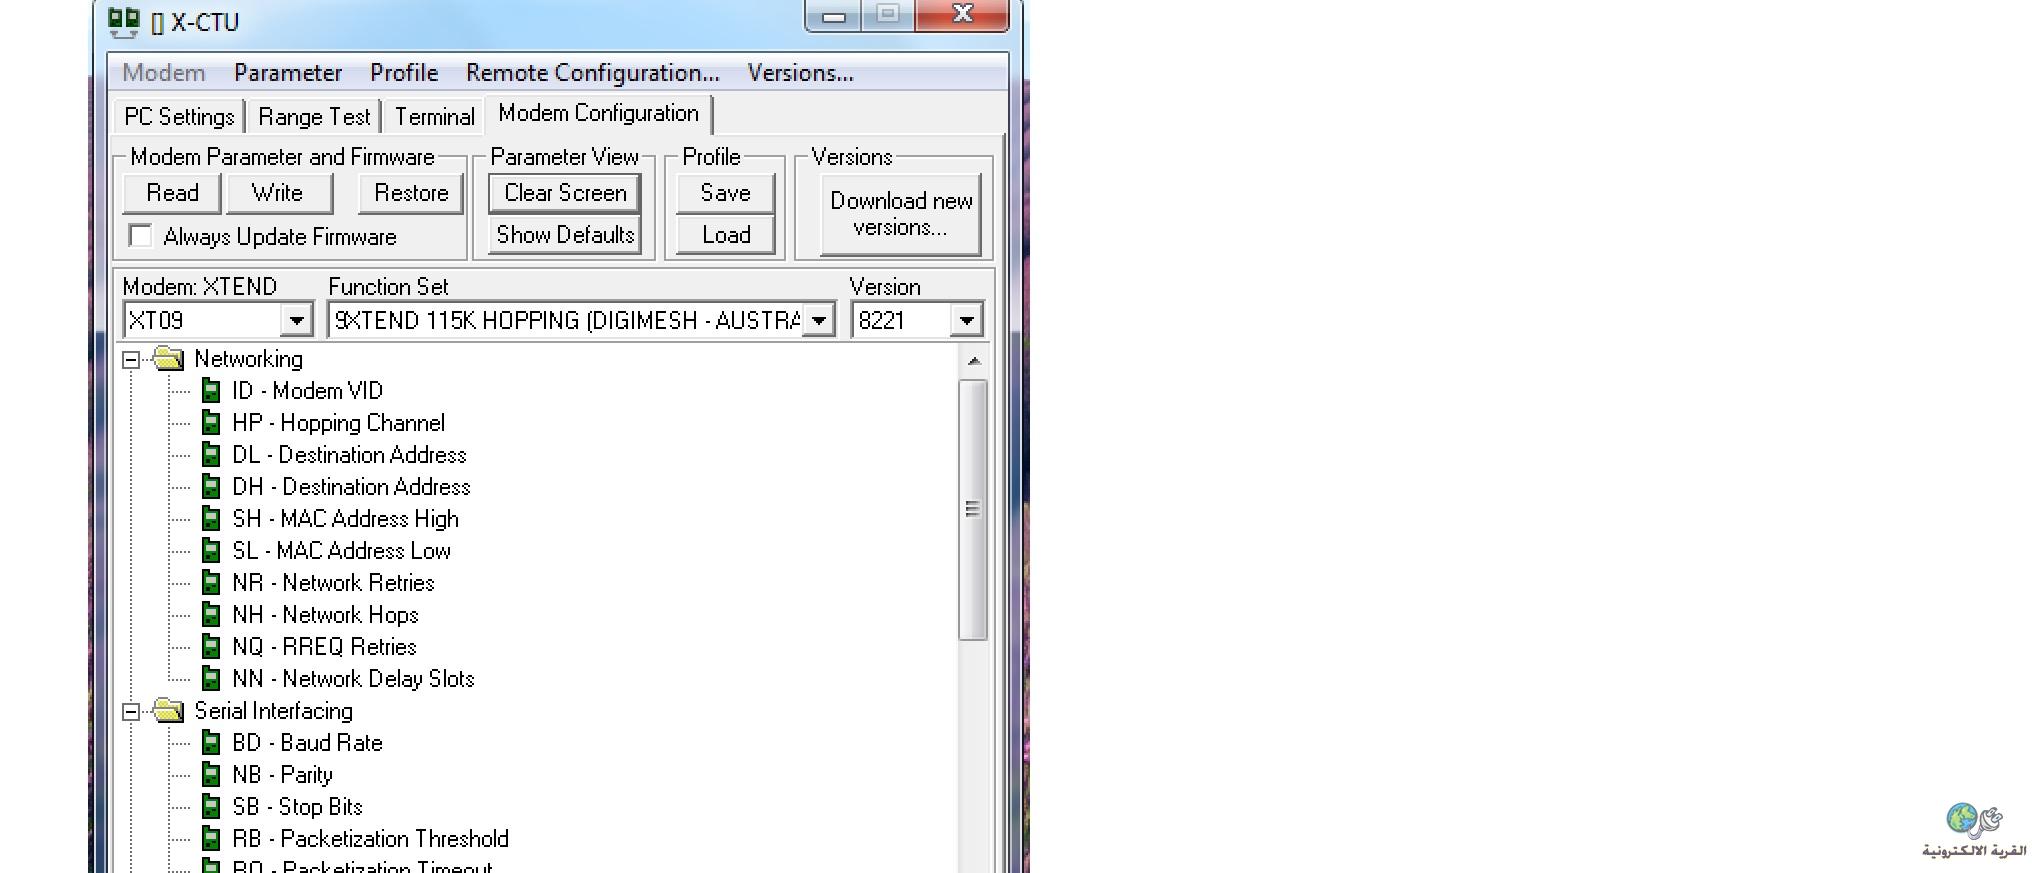Minimize the X-CTU window

pos(834,15)
